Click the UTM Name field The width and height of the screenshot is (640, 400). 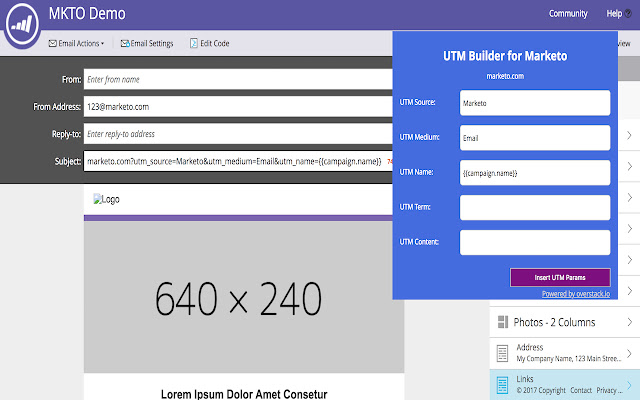point(535,173)
